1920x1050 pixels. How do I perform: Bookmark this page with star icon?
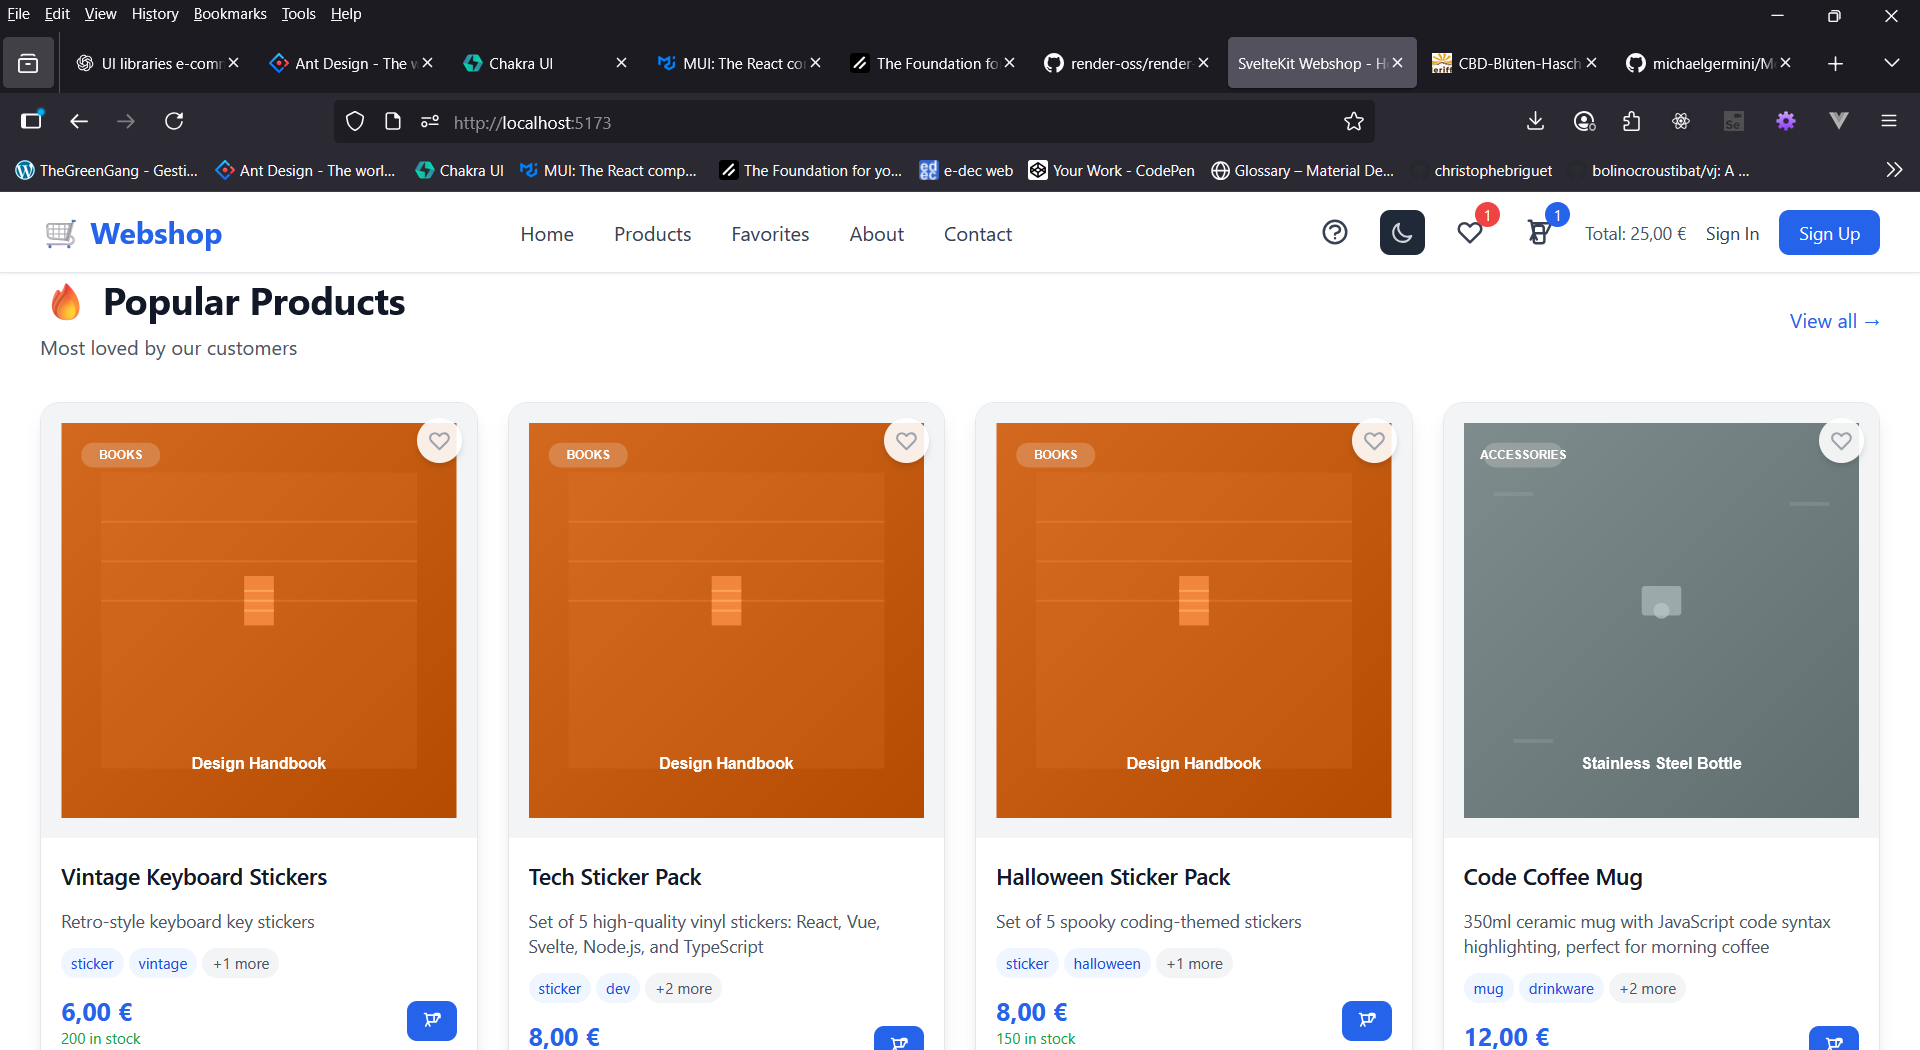click(x=1354, y=122)
